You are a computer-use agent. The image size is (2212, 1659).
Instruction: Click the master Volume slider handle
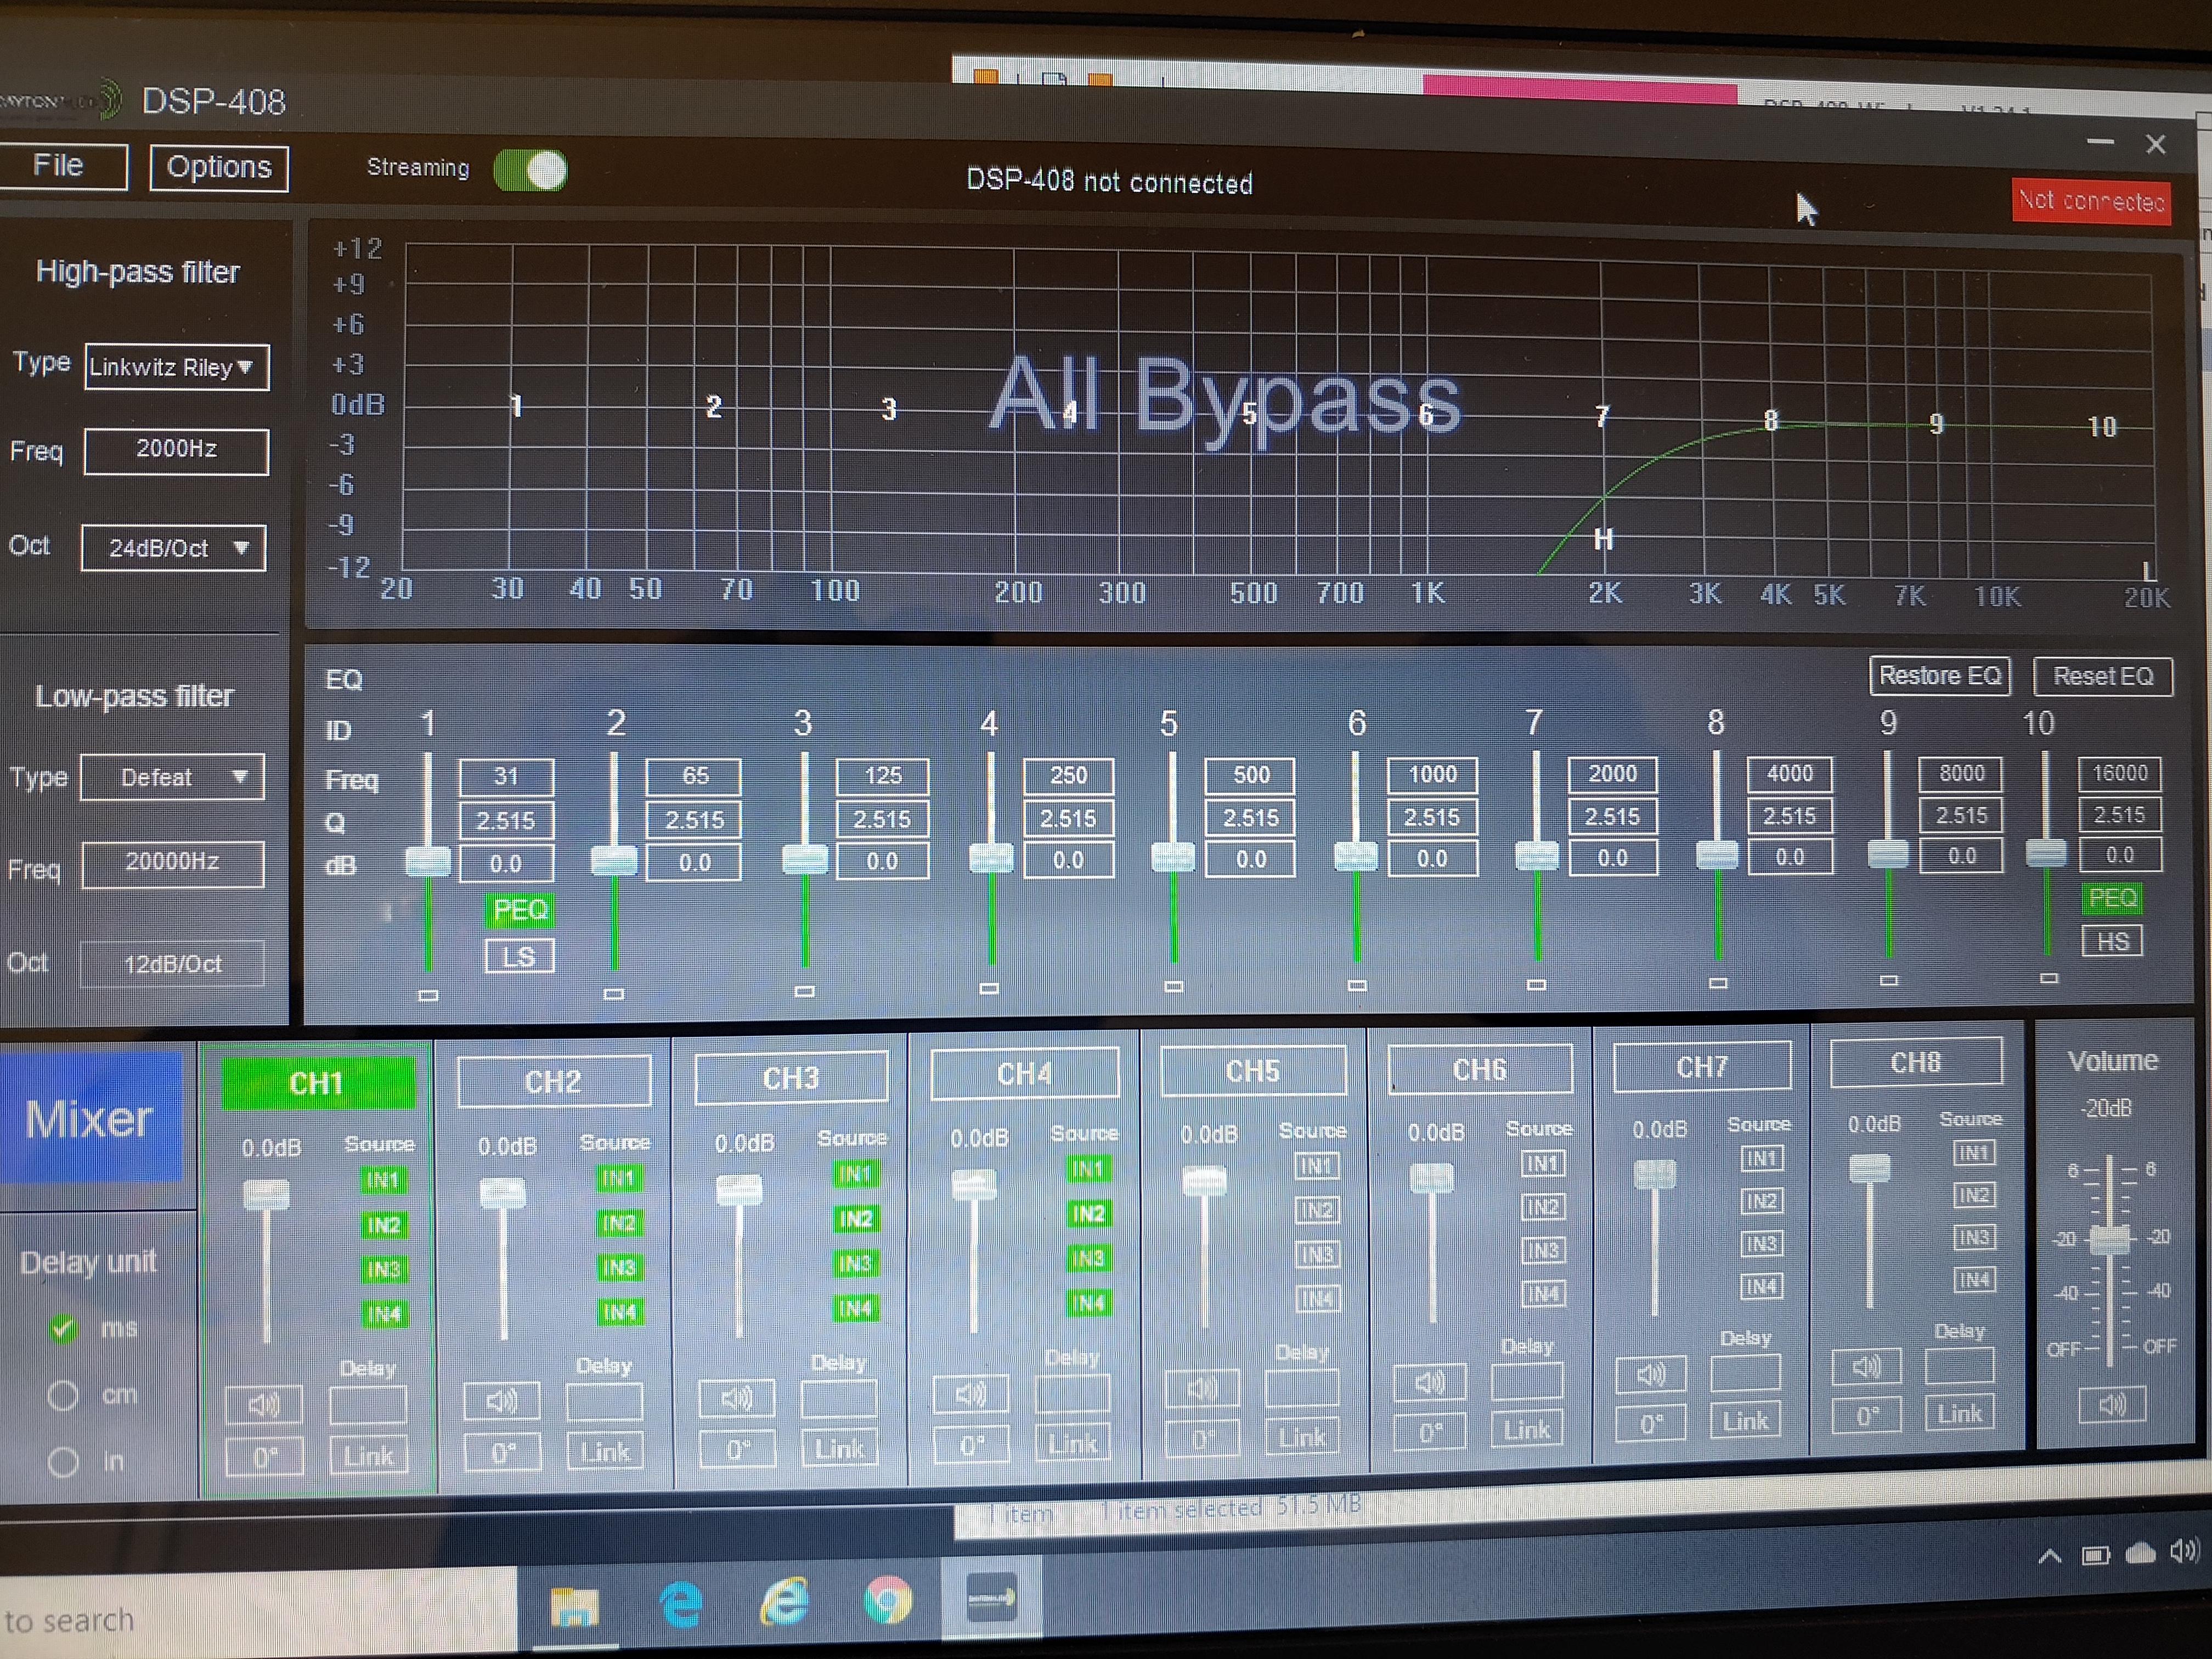2110,1240
